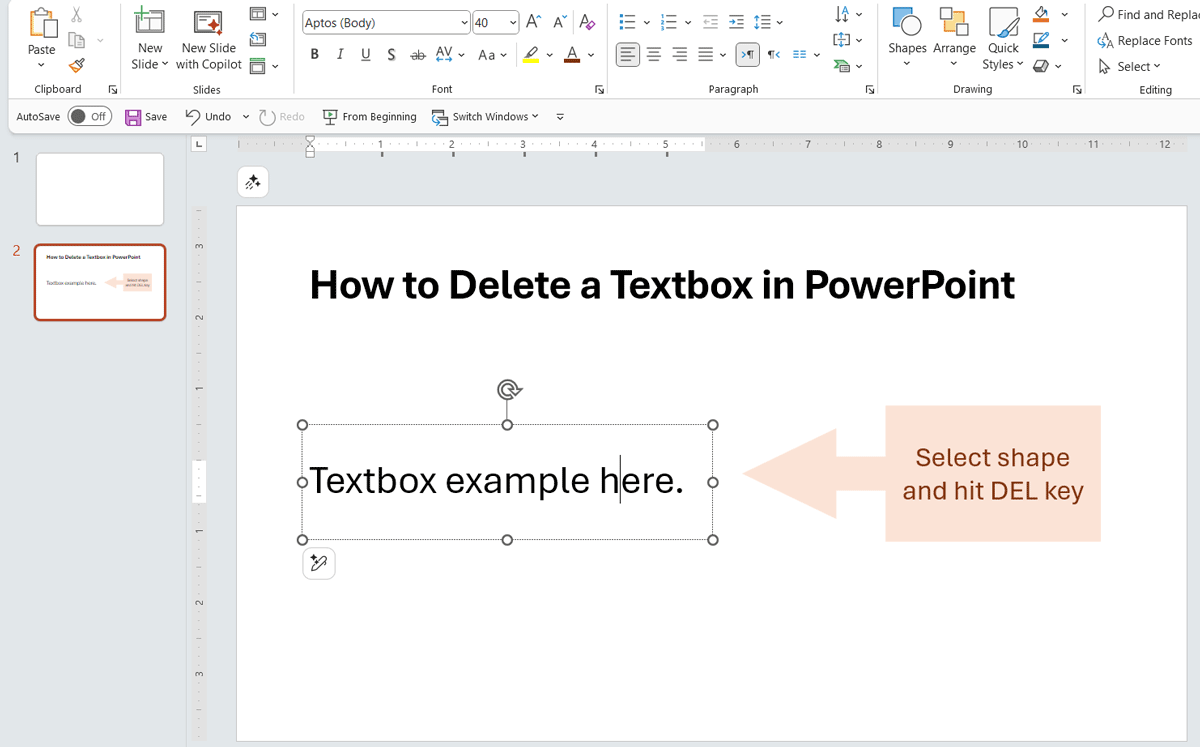Screen dimensions: 1200x747
Task: Click the Cut scissors icon
Action: [x=77, y=15]
